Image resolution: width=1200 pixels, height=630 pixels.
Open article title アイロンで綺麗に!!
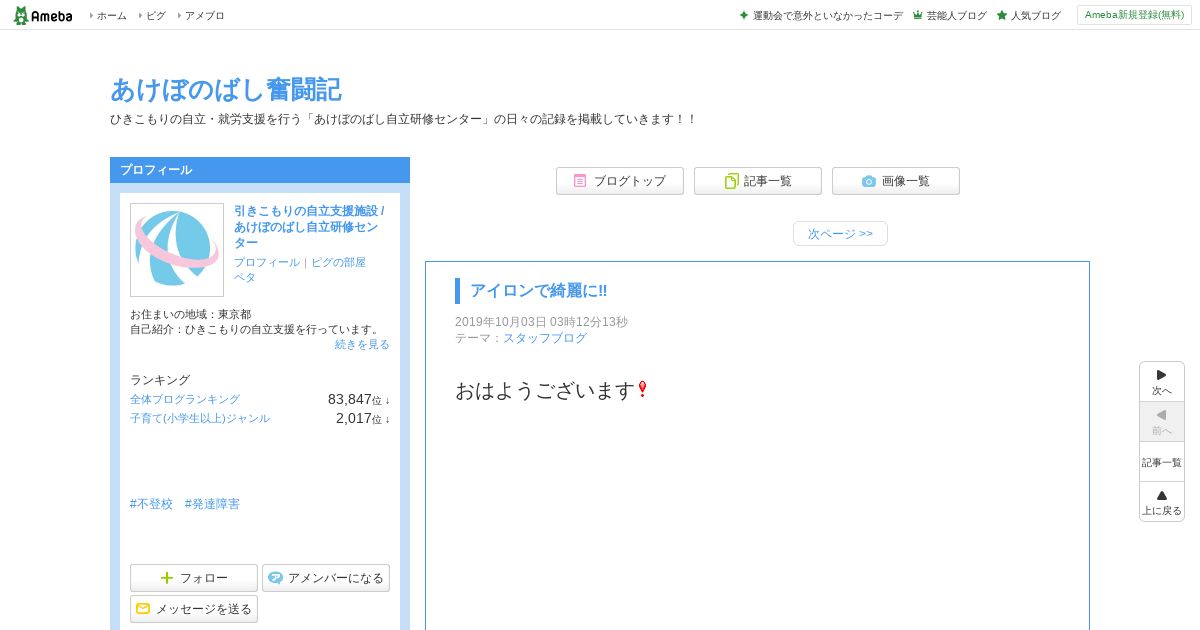(x=538, y=291)
